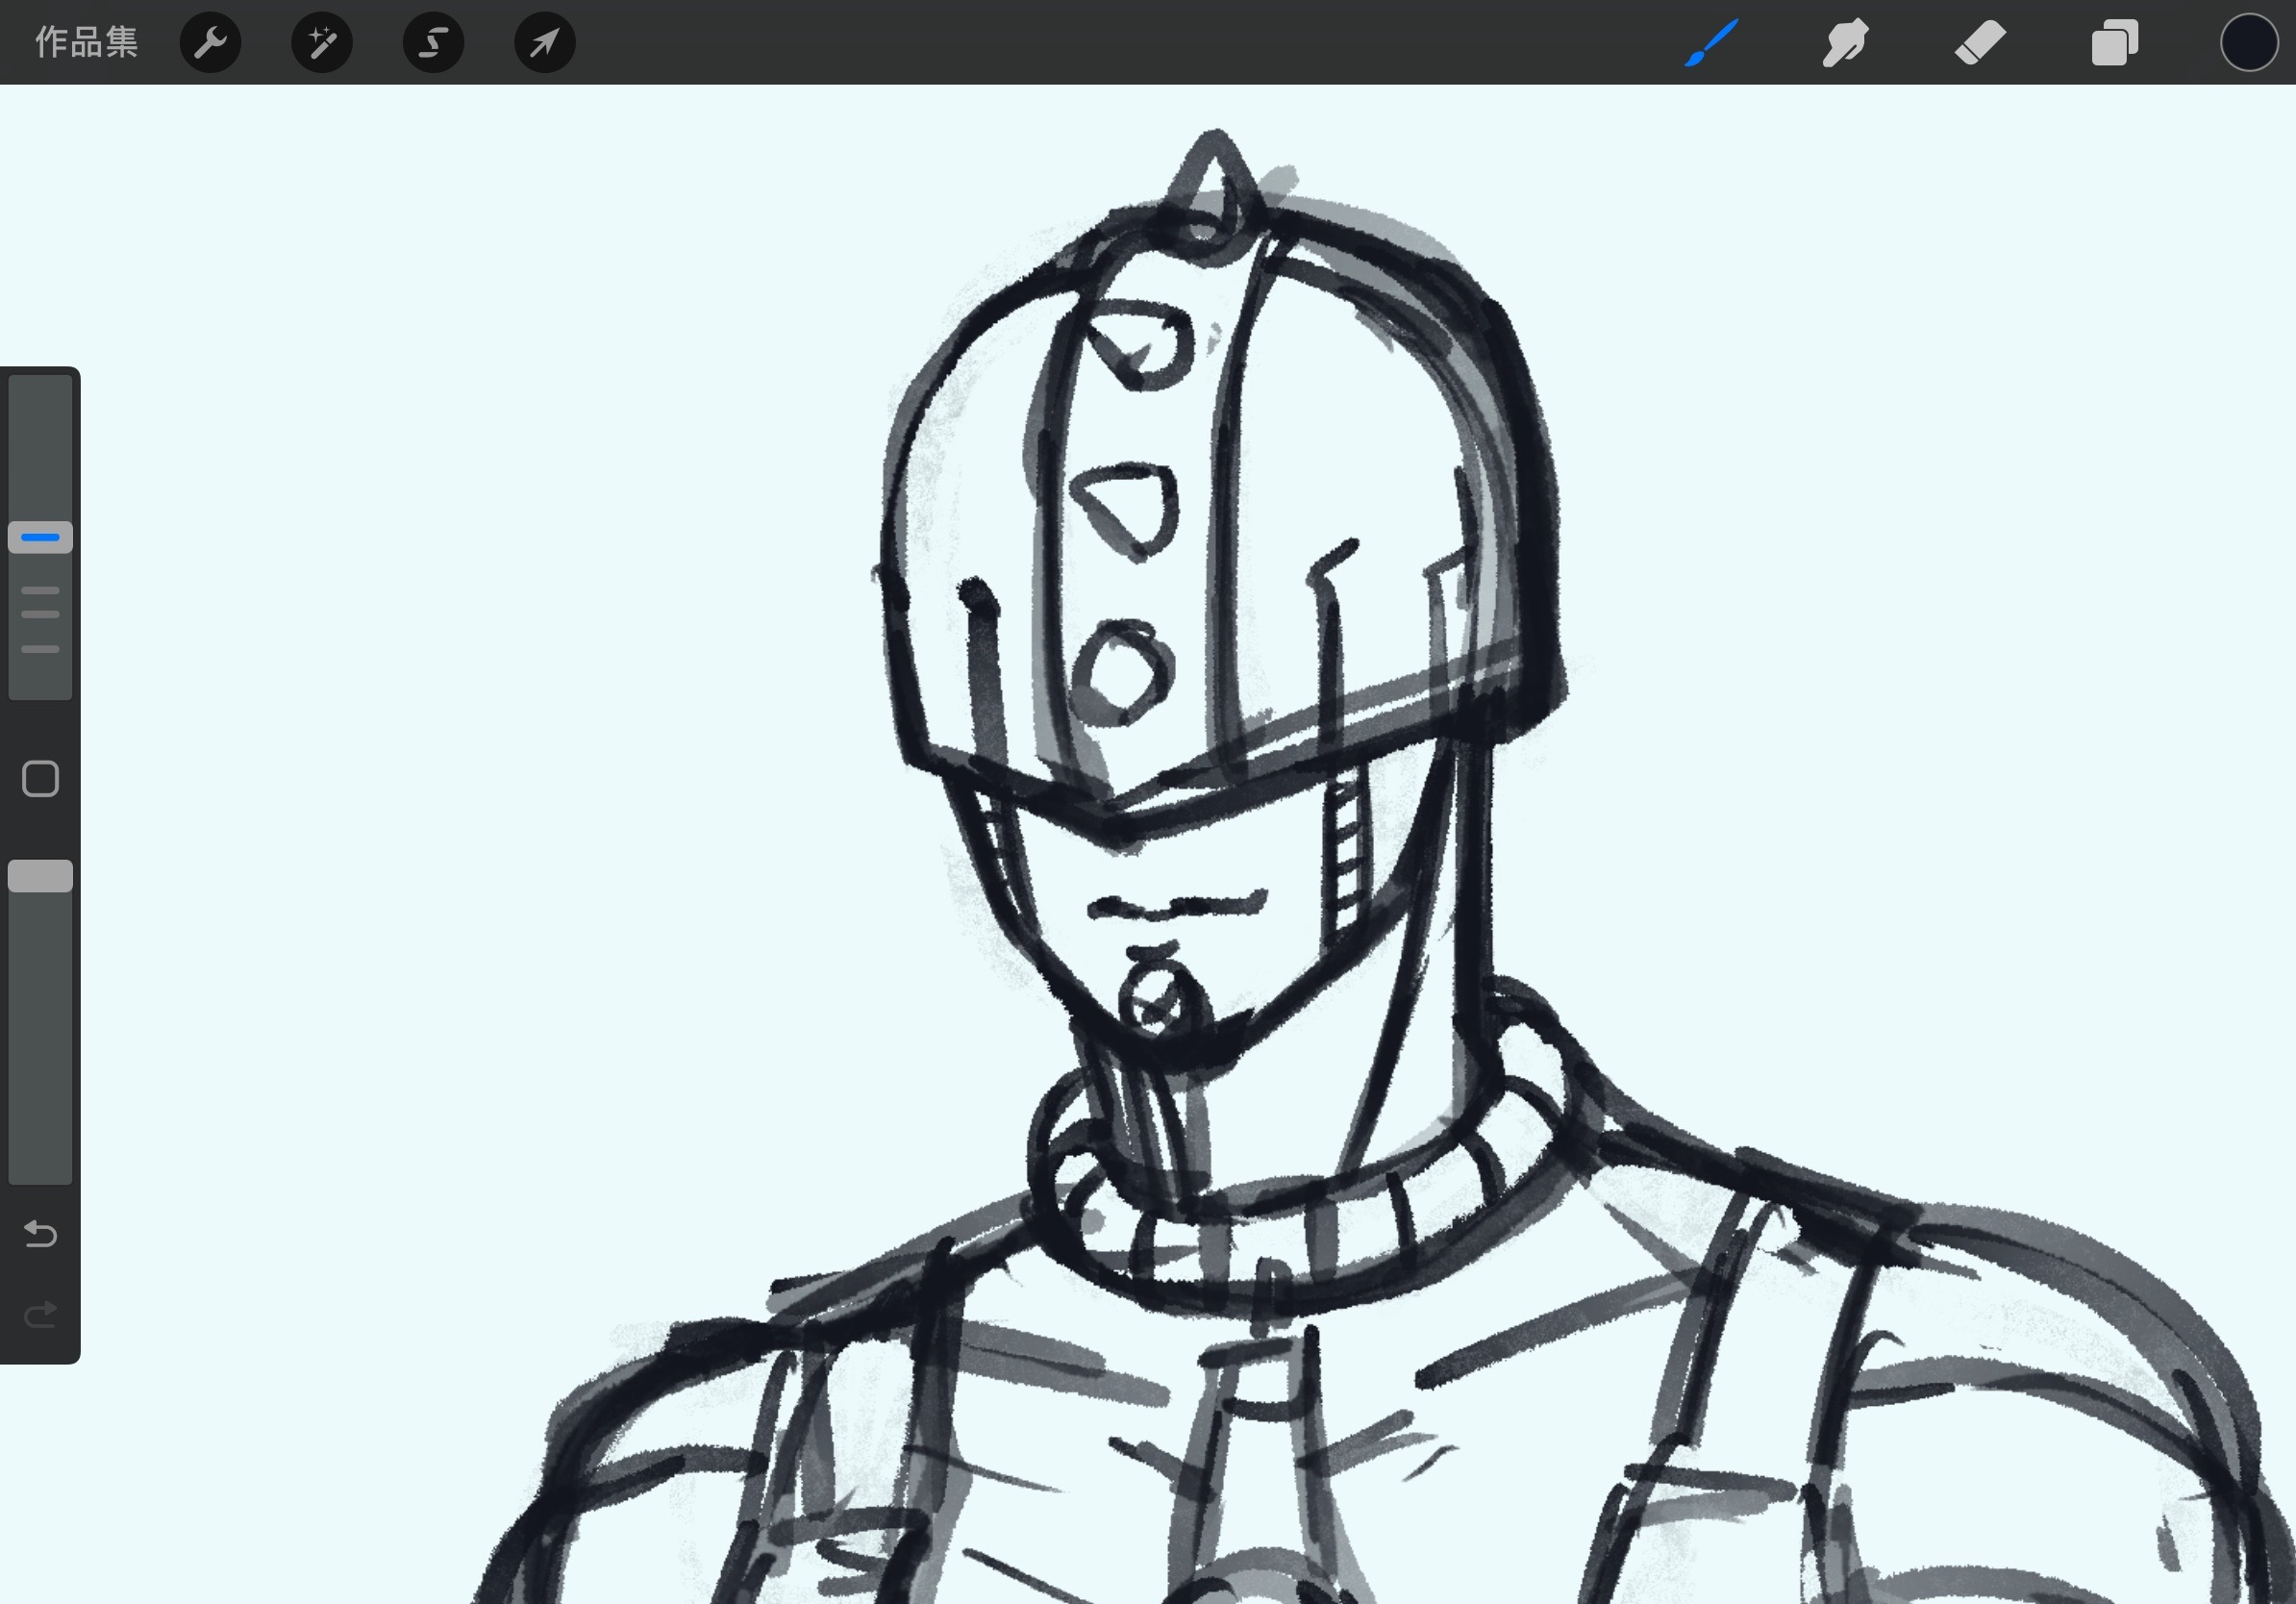The height and width of the screenshot is (1604, 2296).
Task: Select the Smudge finger tool
Action: (1845, 42)
